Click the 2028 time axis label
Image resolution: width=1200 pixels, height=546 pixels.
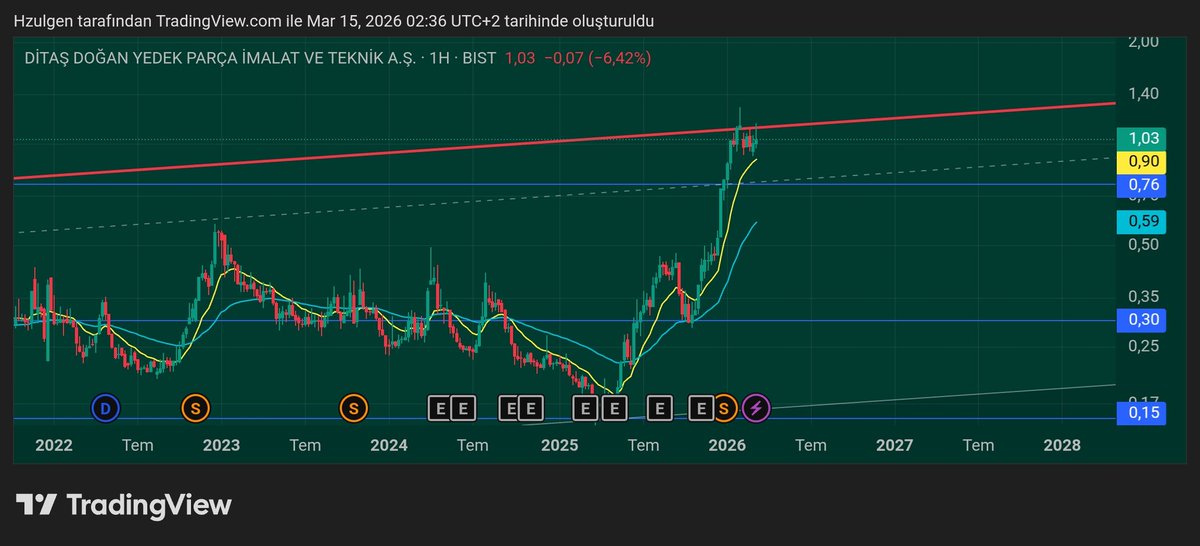1062,446
